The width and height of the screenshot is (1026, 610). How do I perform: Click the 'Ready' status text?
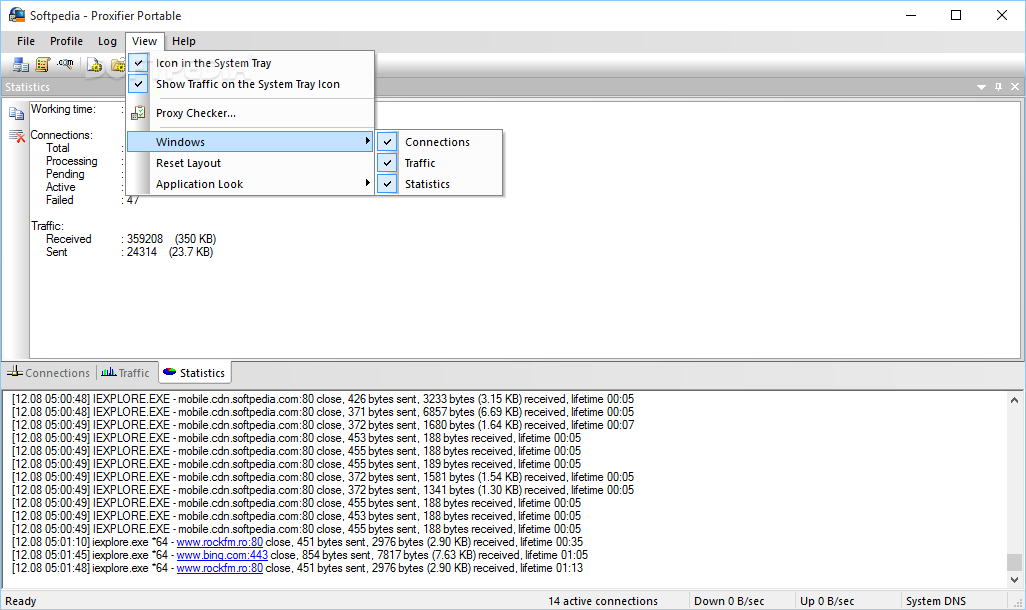click(x=21, y=601)
